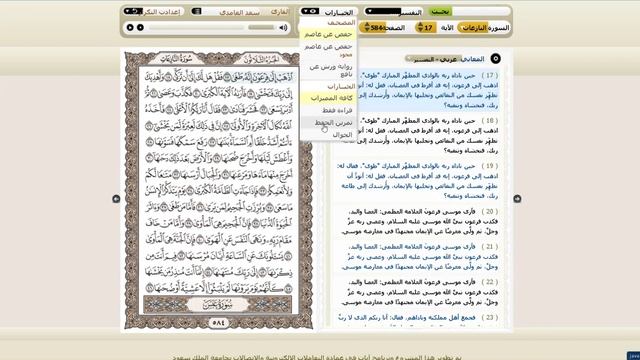Collapse the options dropdown (الخيارات)
The width and height of the screenshot is (640, 360).
329,12
